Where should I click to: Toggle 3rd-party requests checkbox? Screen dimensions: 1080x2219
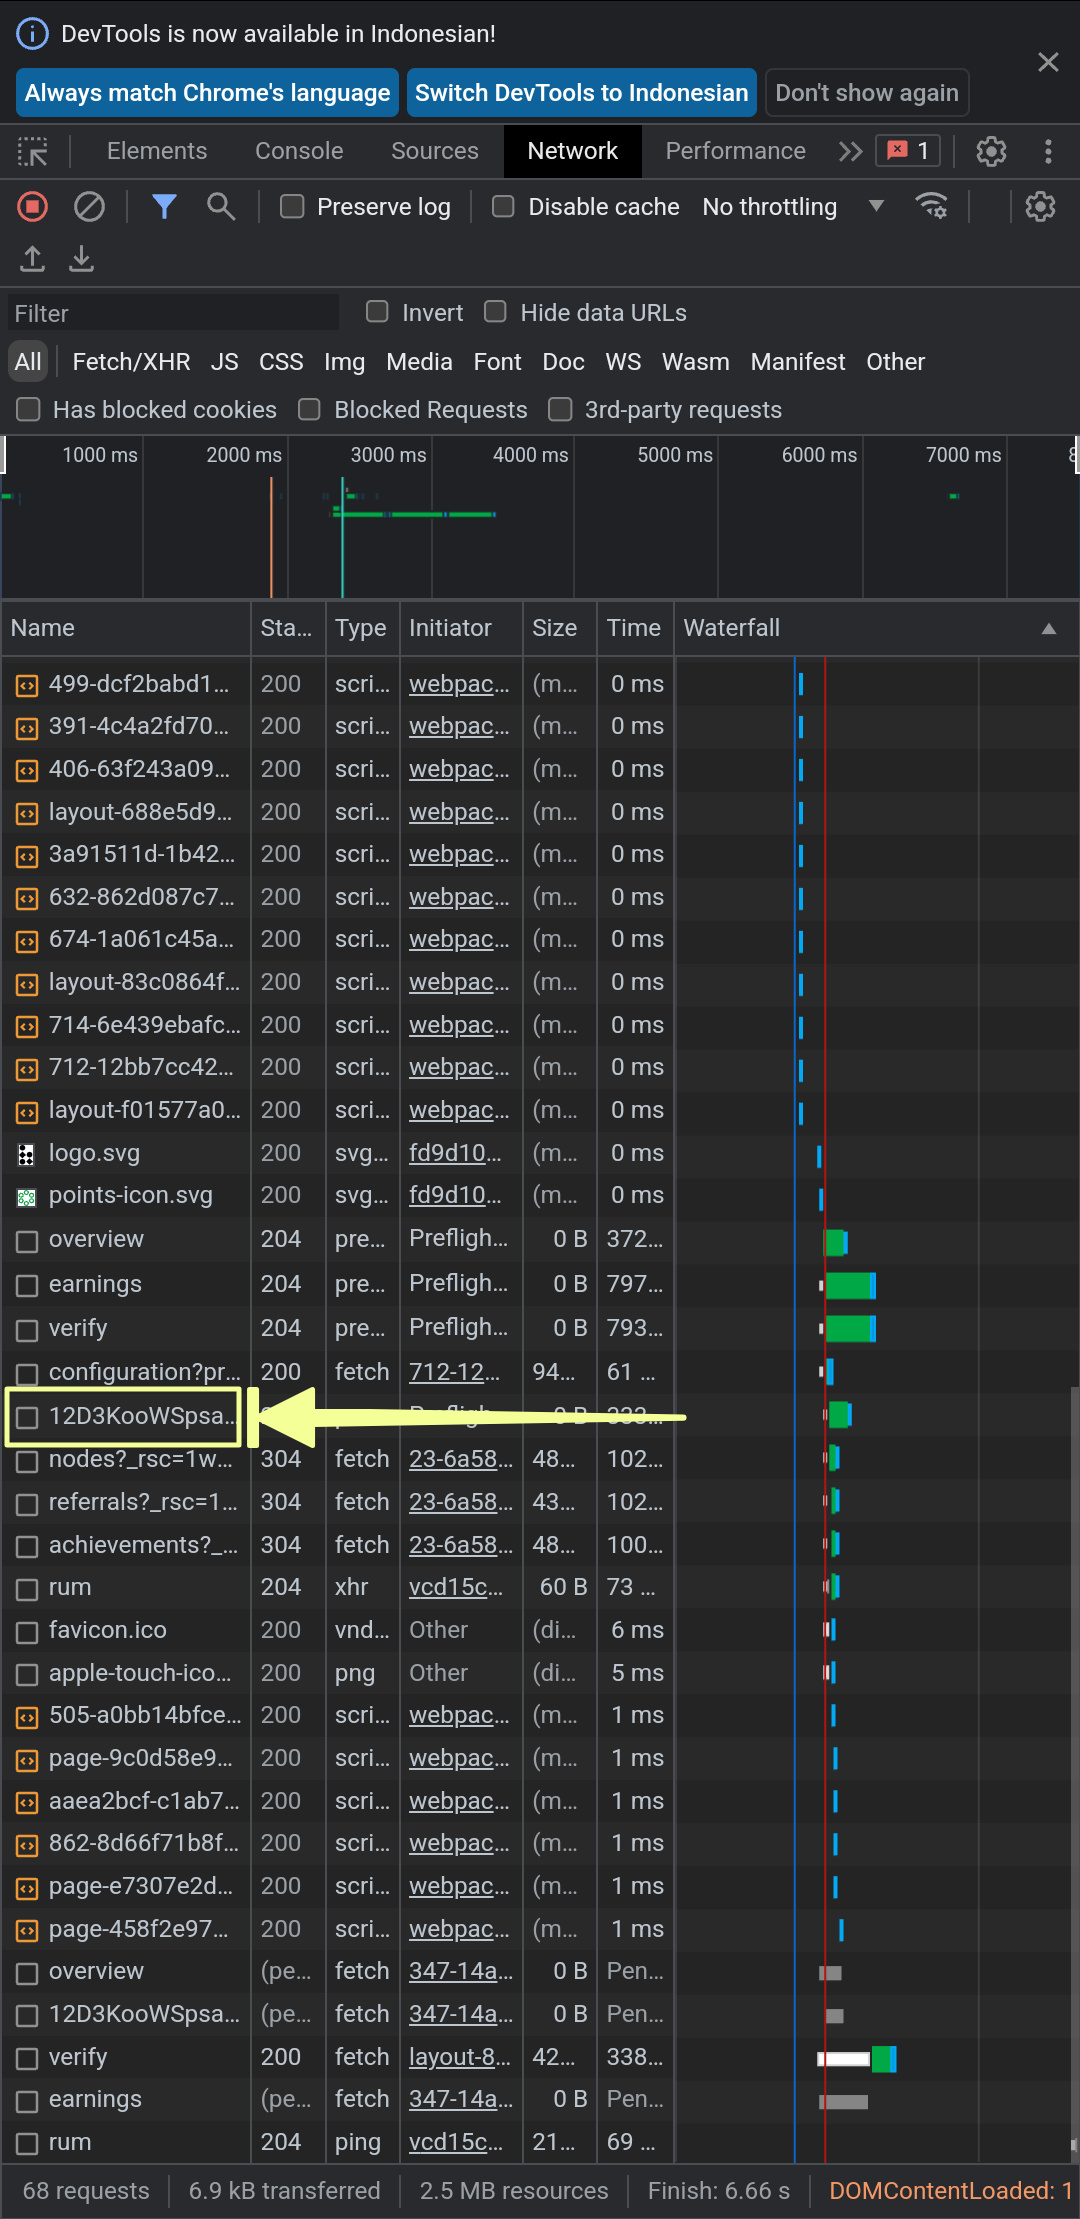click(560, 410)
